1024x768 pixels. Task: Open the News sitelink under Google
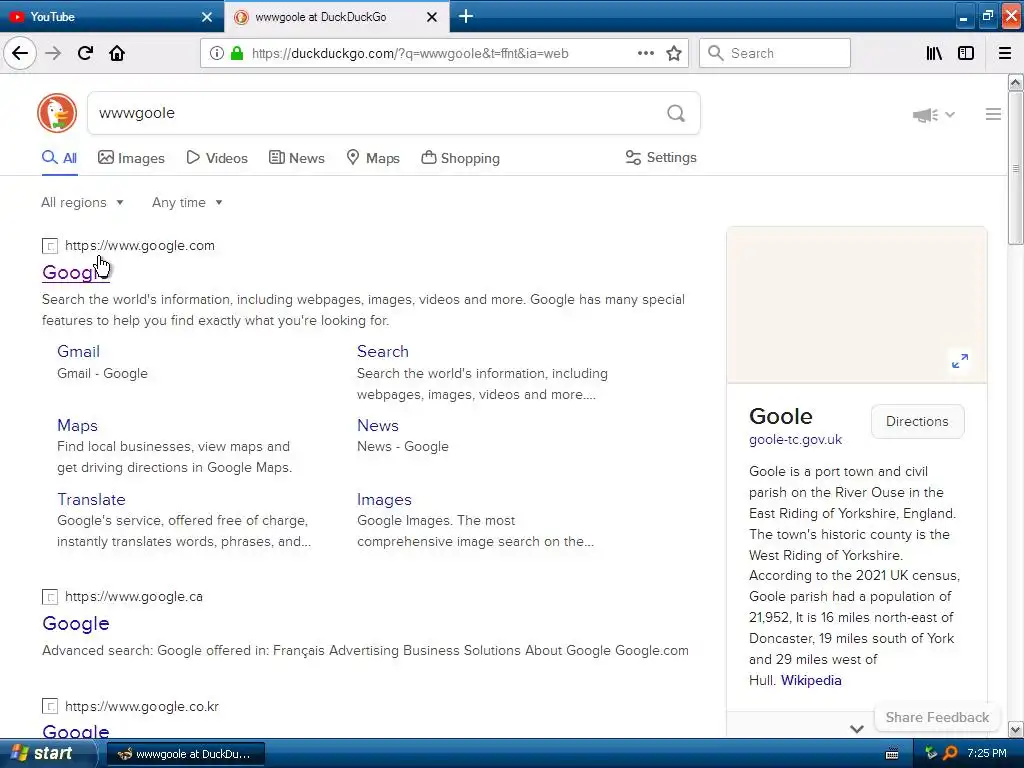click(x=377, y=425)
